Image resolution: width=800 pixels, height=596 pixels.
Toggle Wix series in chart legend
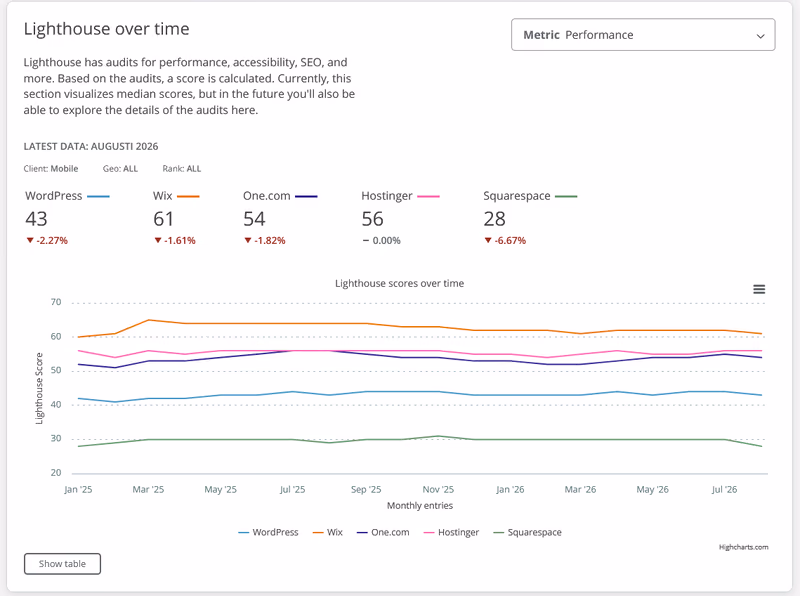coord(328,532)
